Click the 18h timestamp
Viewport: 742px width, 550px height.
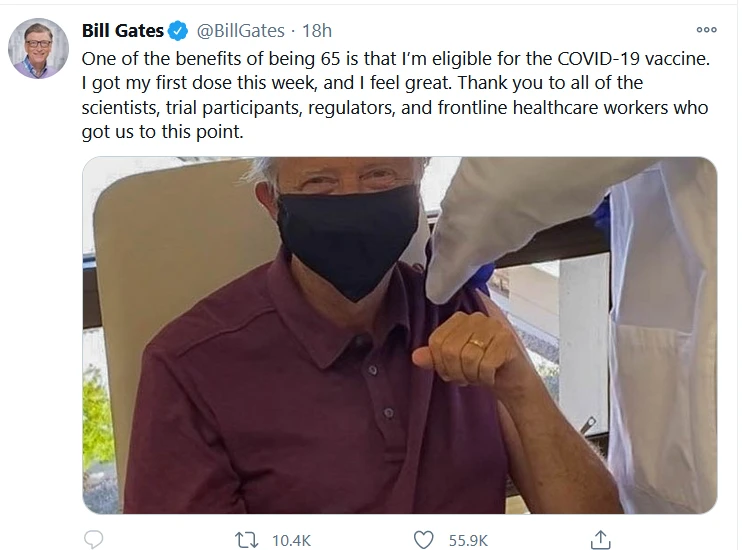tap(317, 31)
